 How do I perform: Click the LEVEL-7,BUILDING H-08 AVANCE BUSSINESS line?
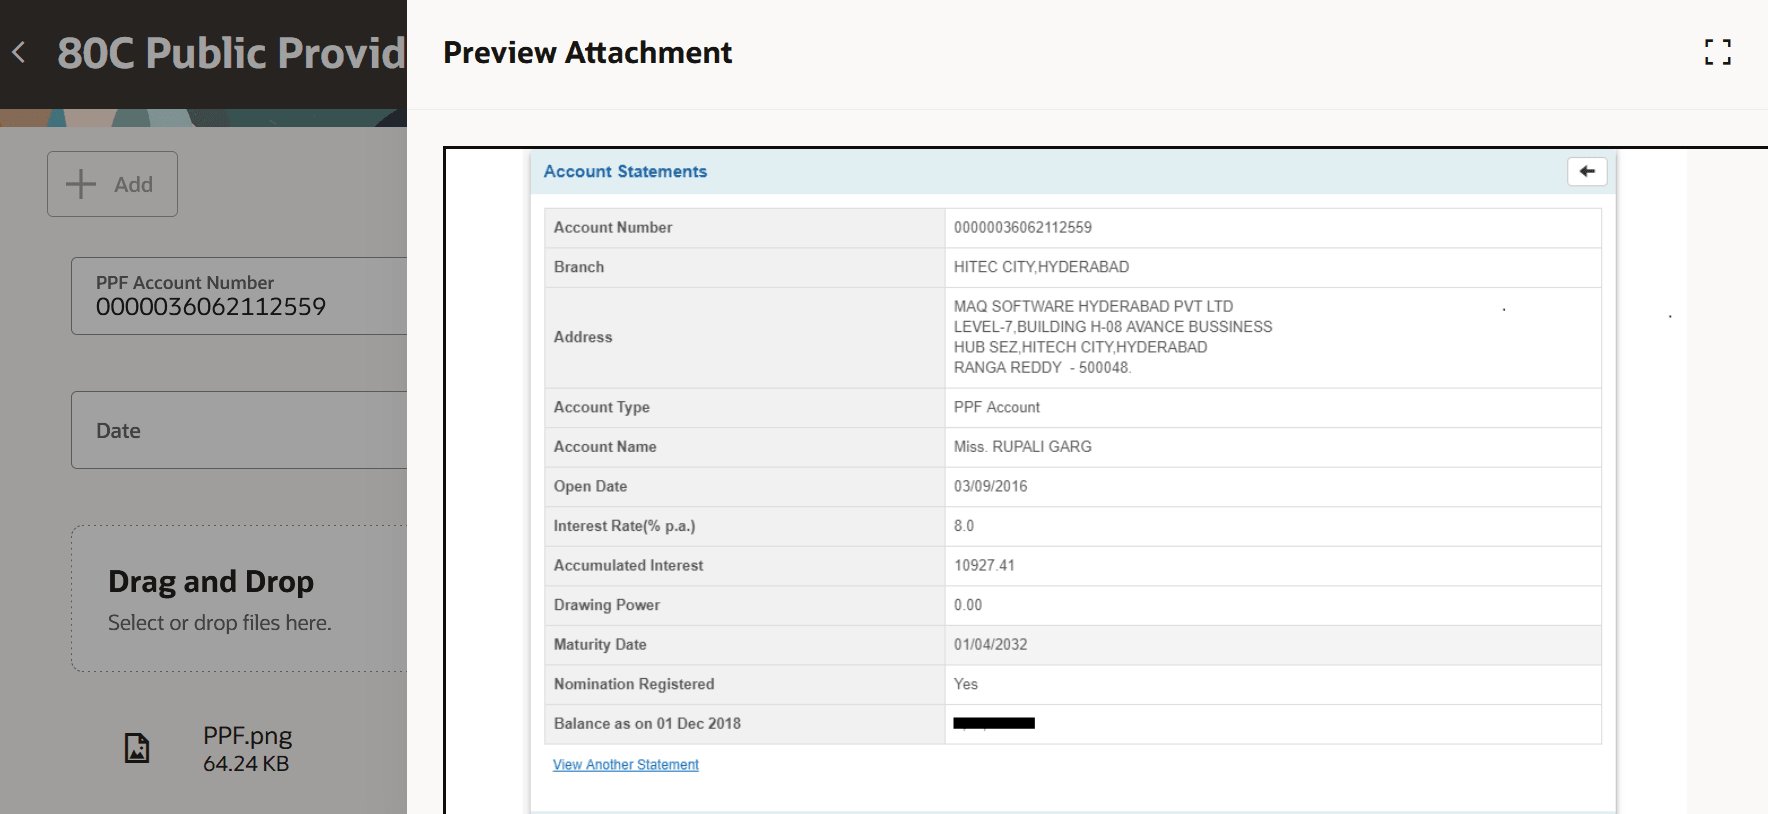1113,326
